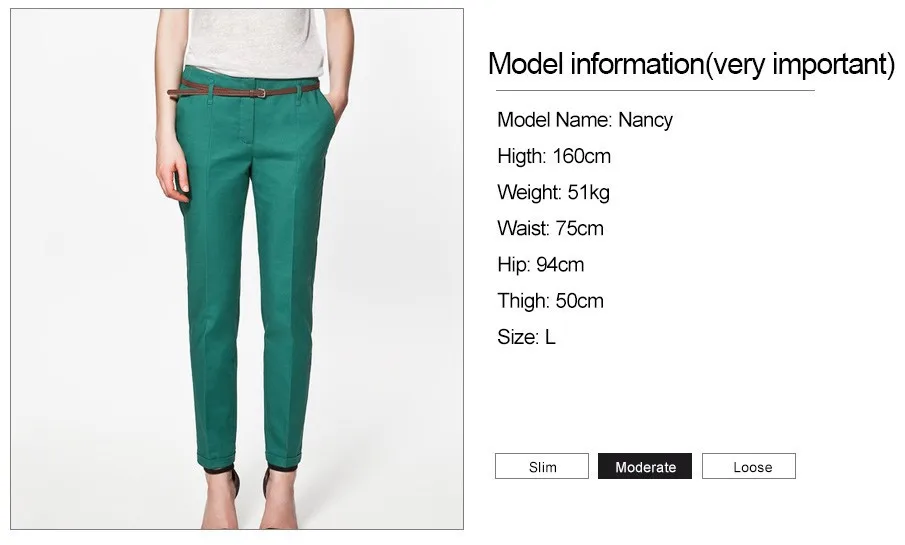Click the Waist: 75cm line
Image resolution: width=905 pixels, height=545 pixels.
coord(550,229)
